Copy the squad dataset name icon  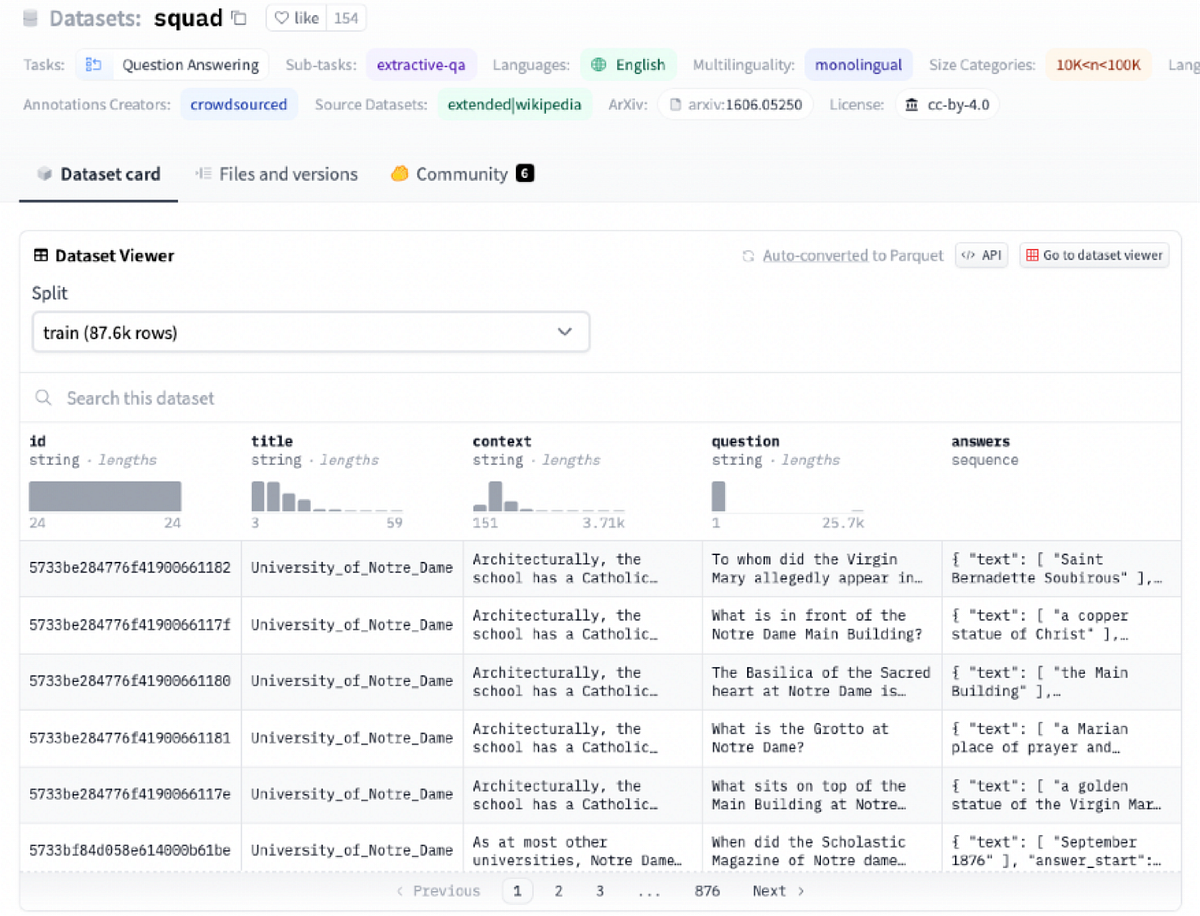238,17
